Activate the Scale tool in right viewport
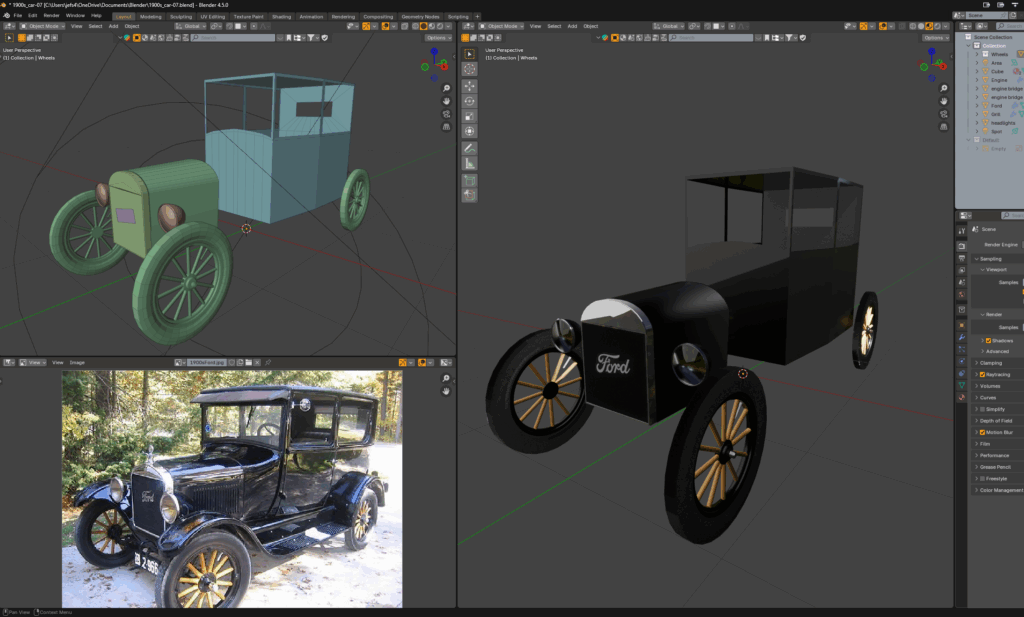The image size is (1024, 617). point(470,116)
